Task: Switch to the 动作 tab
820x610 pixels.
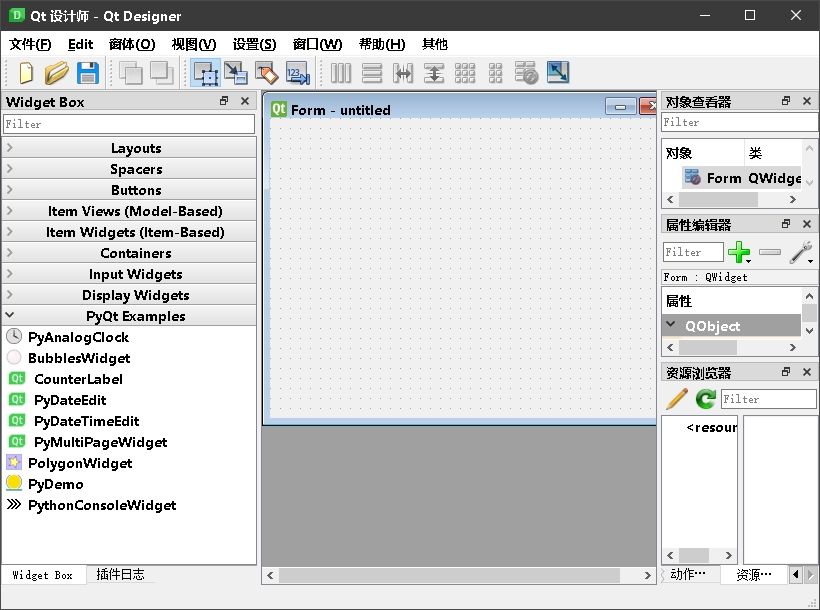Action: (x=688, y=574)
